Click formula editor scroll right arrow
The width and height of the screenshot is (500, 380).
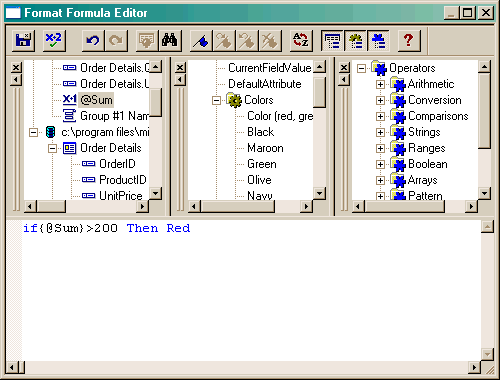click(474, 368)
